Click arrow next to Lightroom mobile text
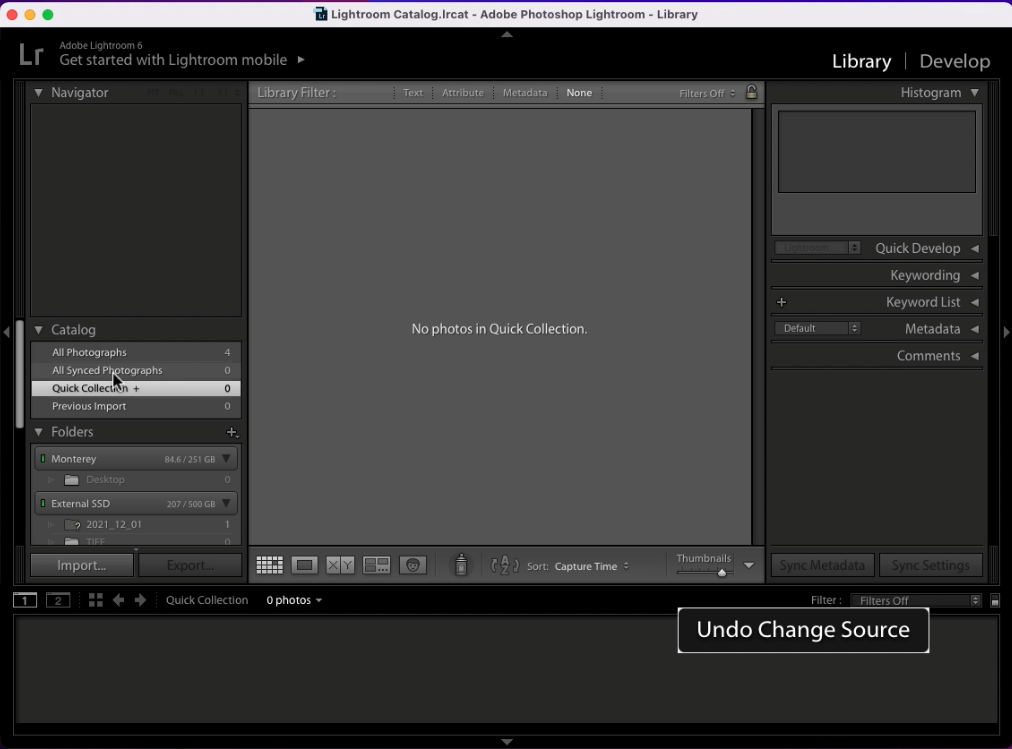Image resolution: width=1012 pixels, height=749 pixels. [x=301, y=59]
